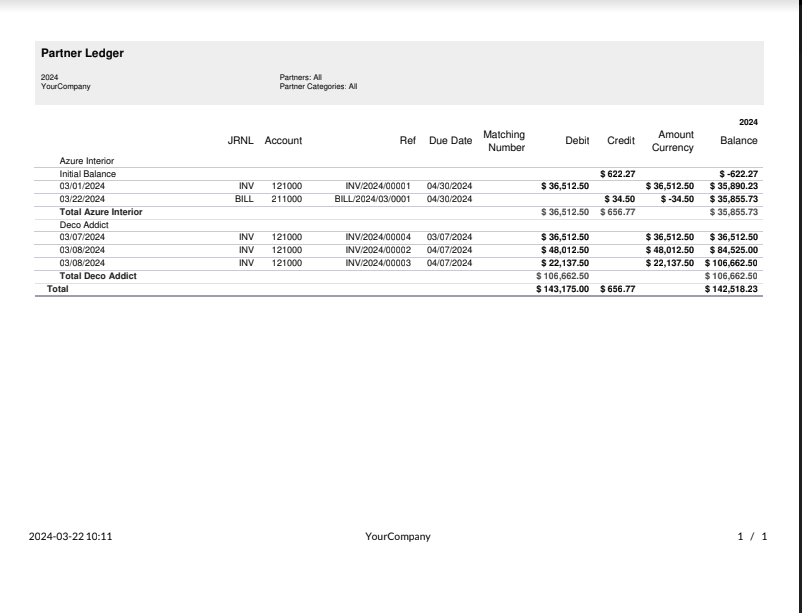Select the Total Deco Addict row label
This screenshot has width=802, height=613.
[98, 276]
